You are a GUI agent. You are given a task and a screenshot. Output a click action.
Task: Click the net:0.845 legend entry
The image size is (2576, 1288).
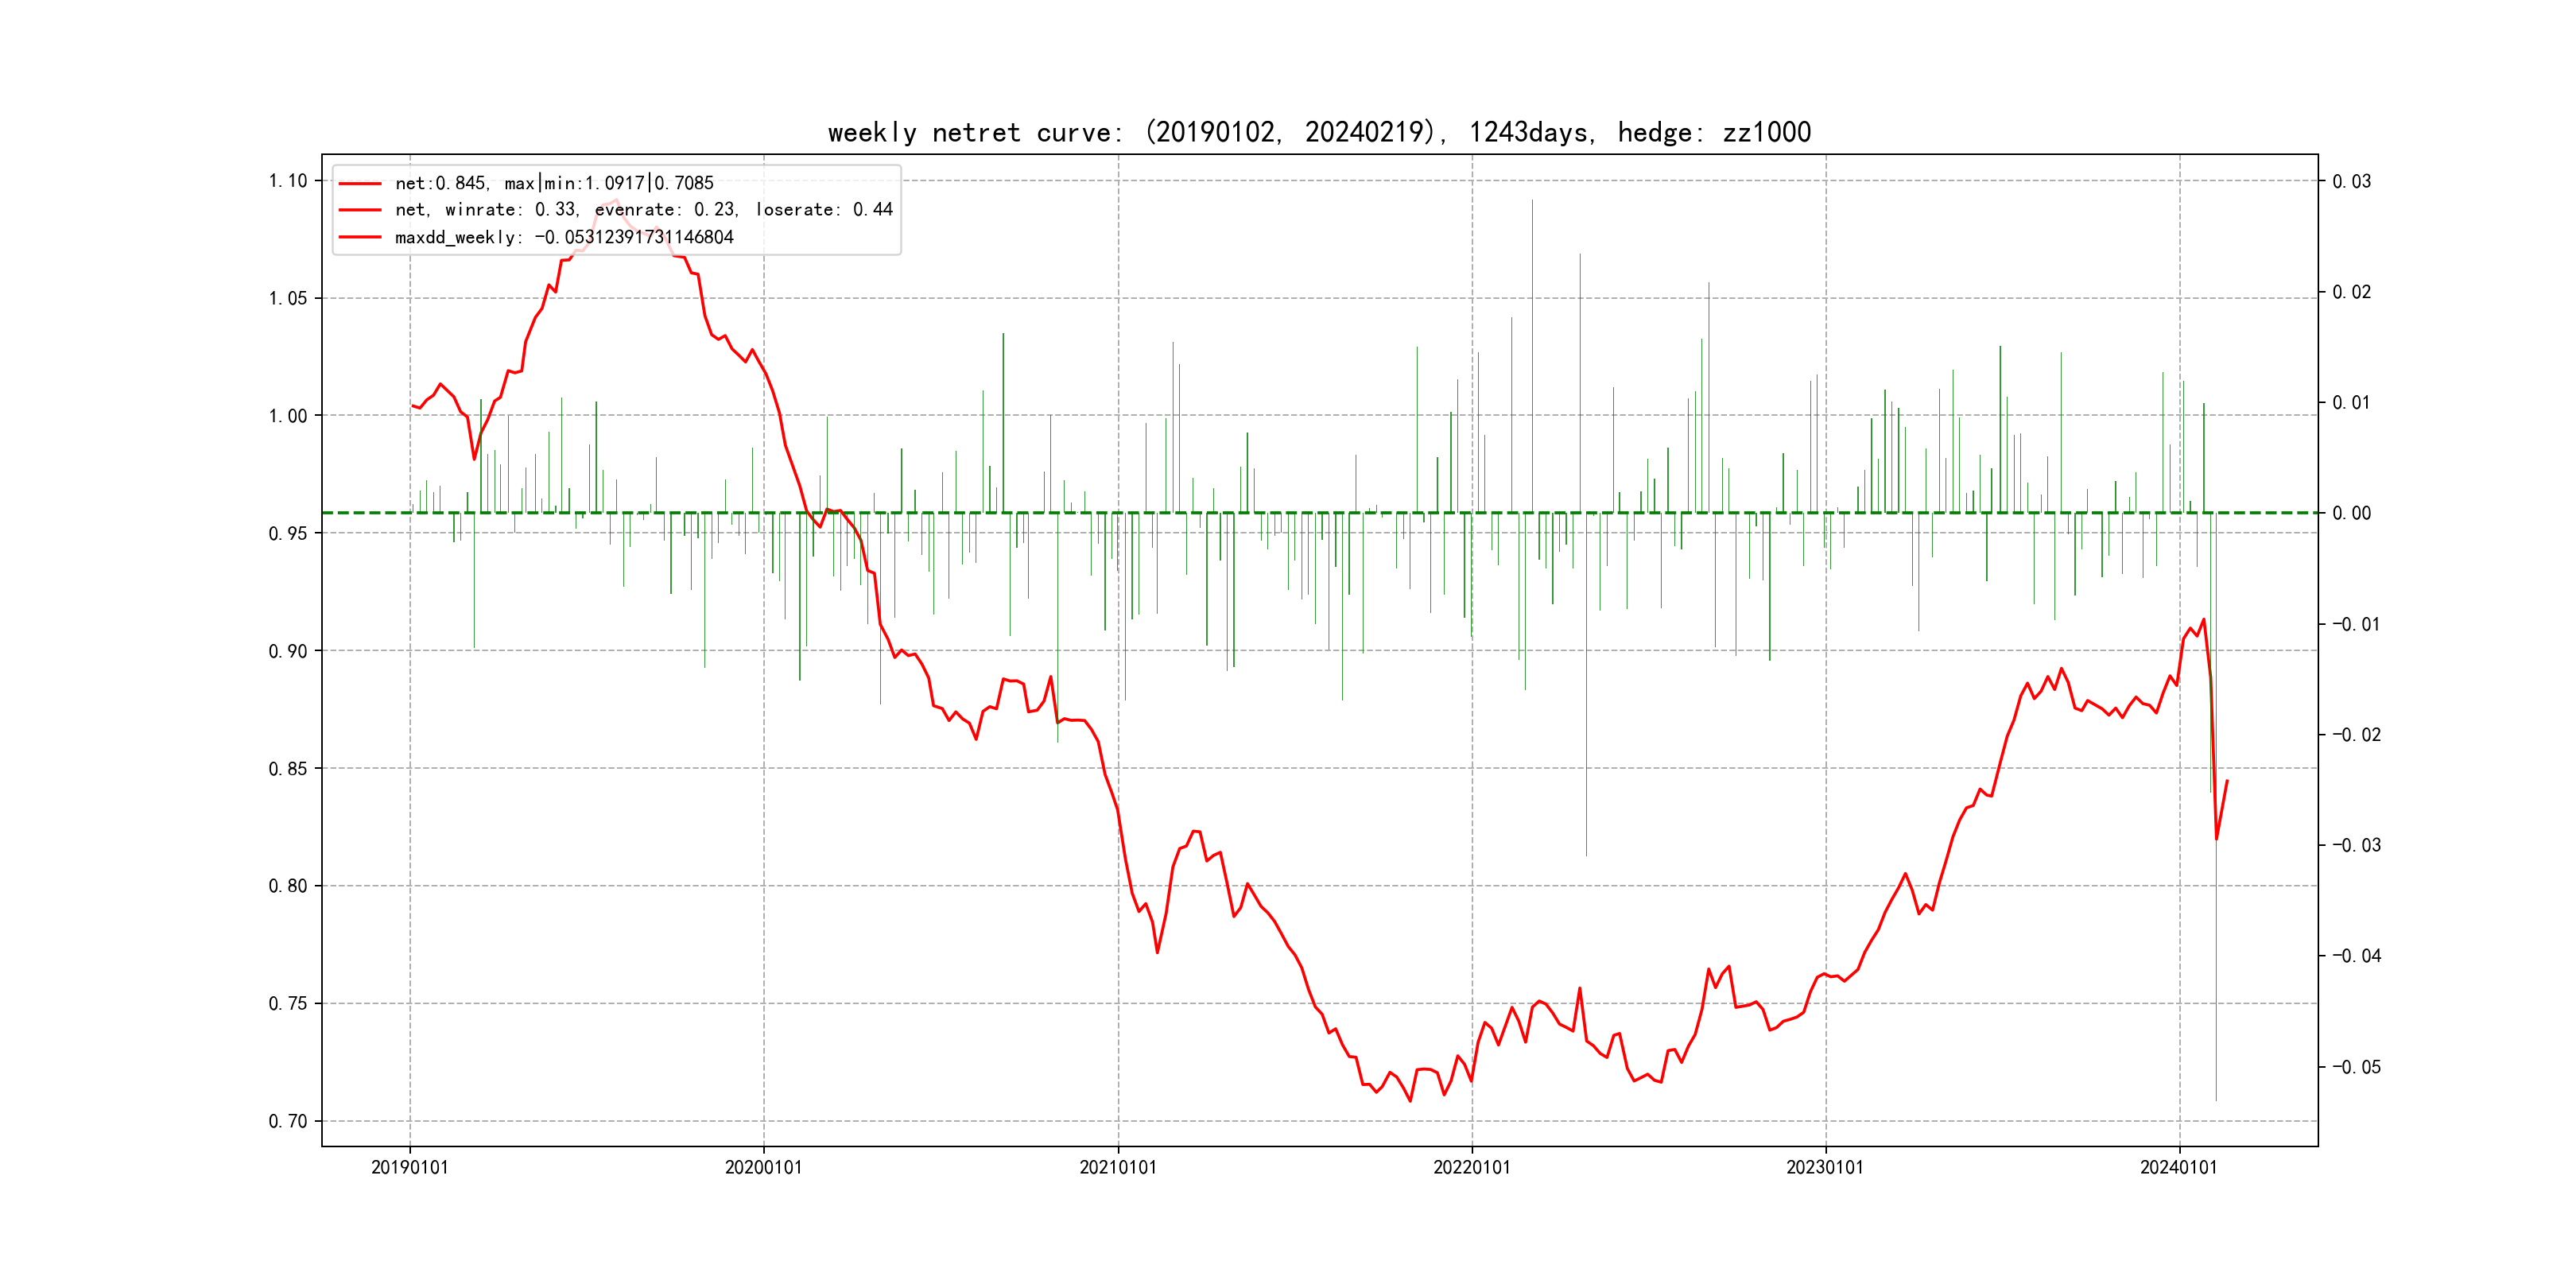click(x=554, y=183)
